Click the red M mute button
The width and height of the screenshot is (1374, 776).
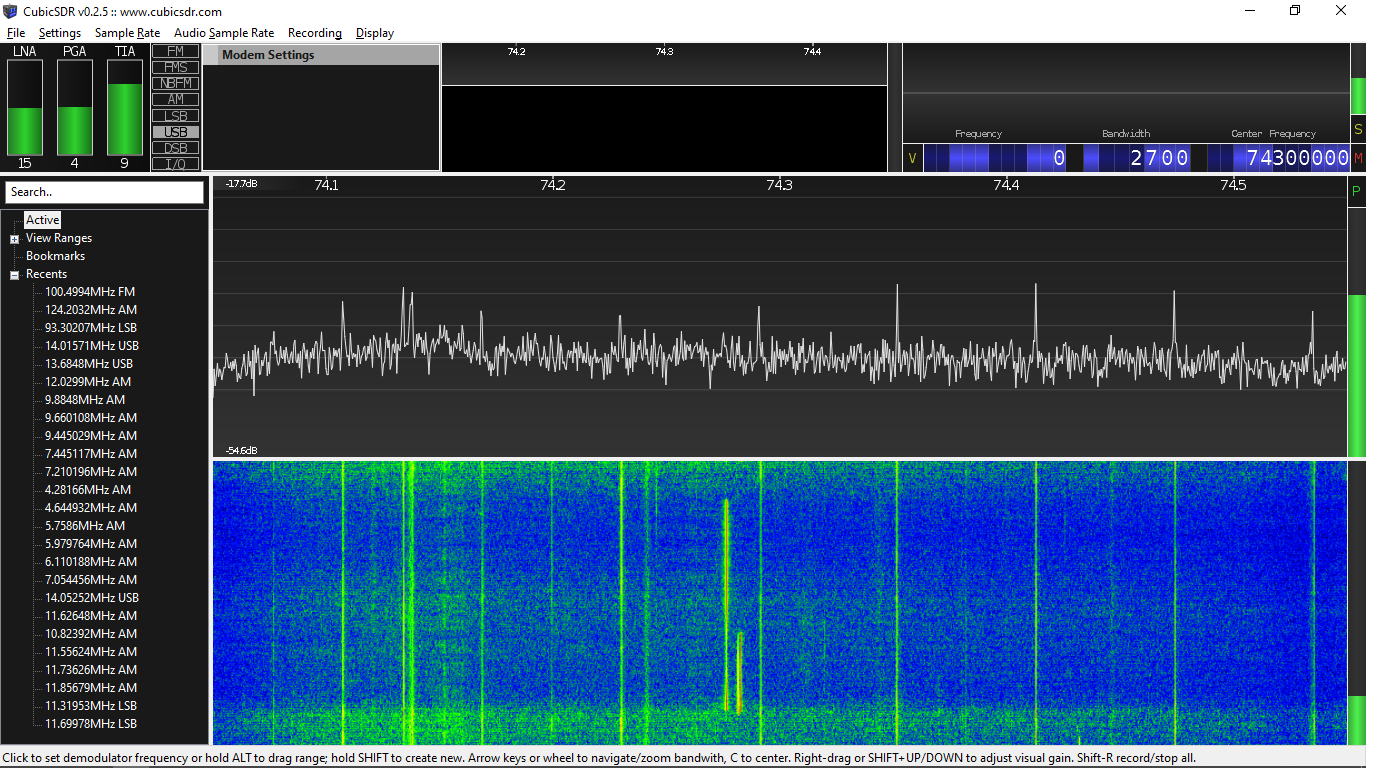[1358, 158]
